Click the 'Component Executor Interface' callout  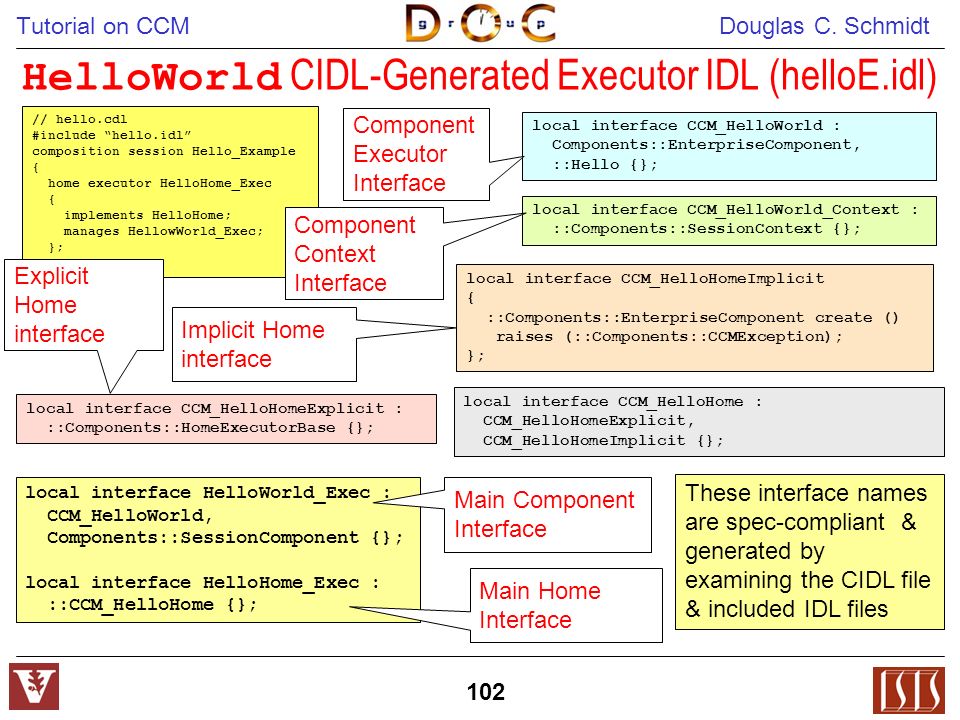point(416,154)
